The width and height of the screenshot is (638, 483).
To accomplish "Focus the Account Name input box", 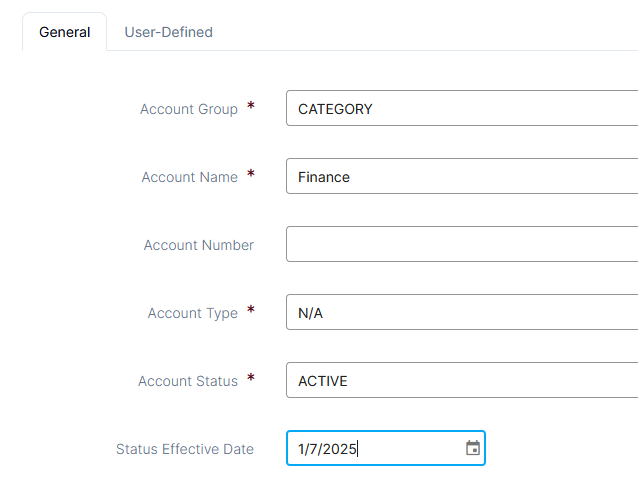I will coord(462,176).
